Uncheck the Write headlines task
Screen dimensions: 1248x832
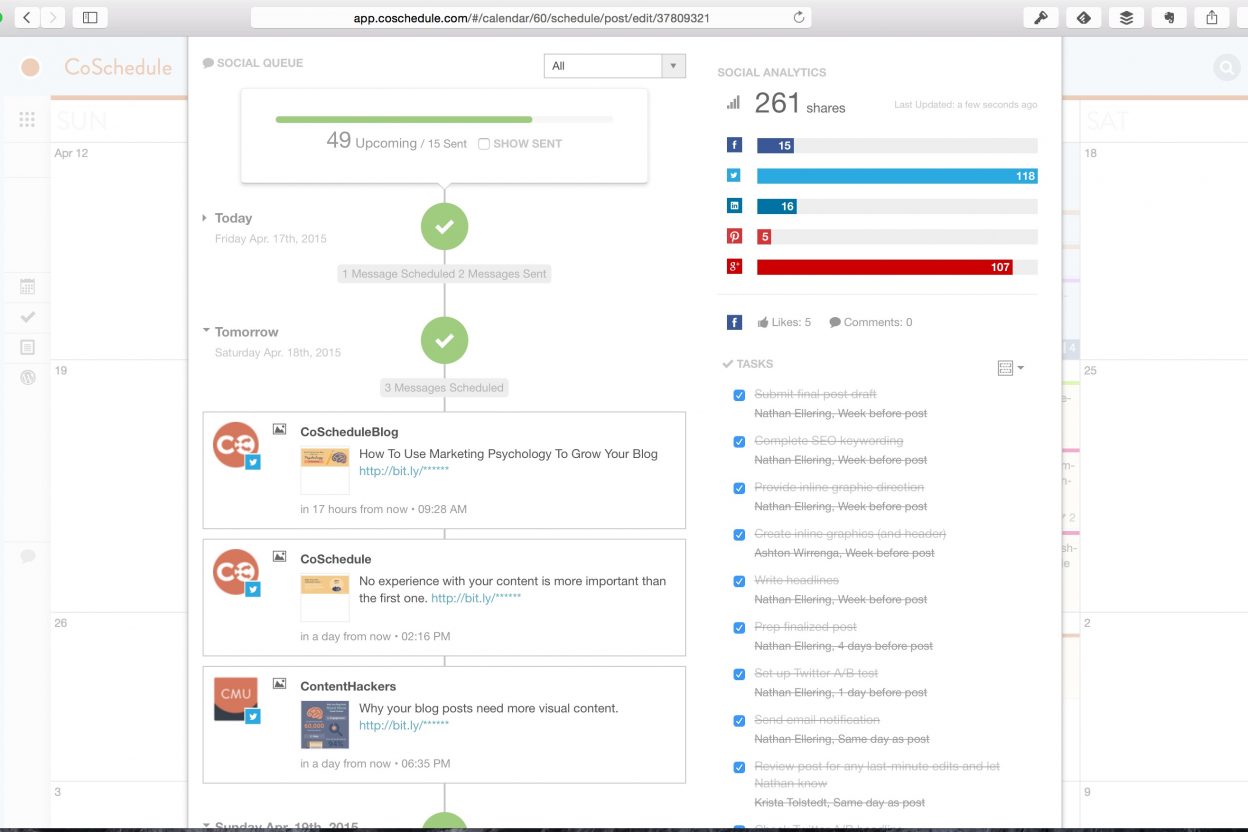click(739, 581)
